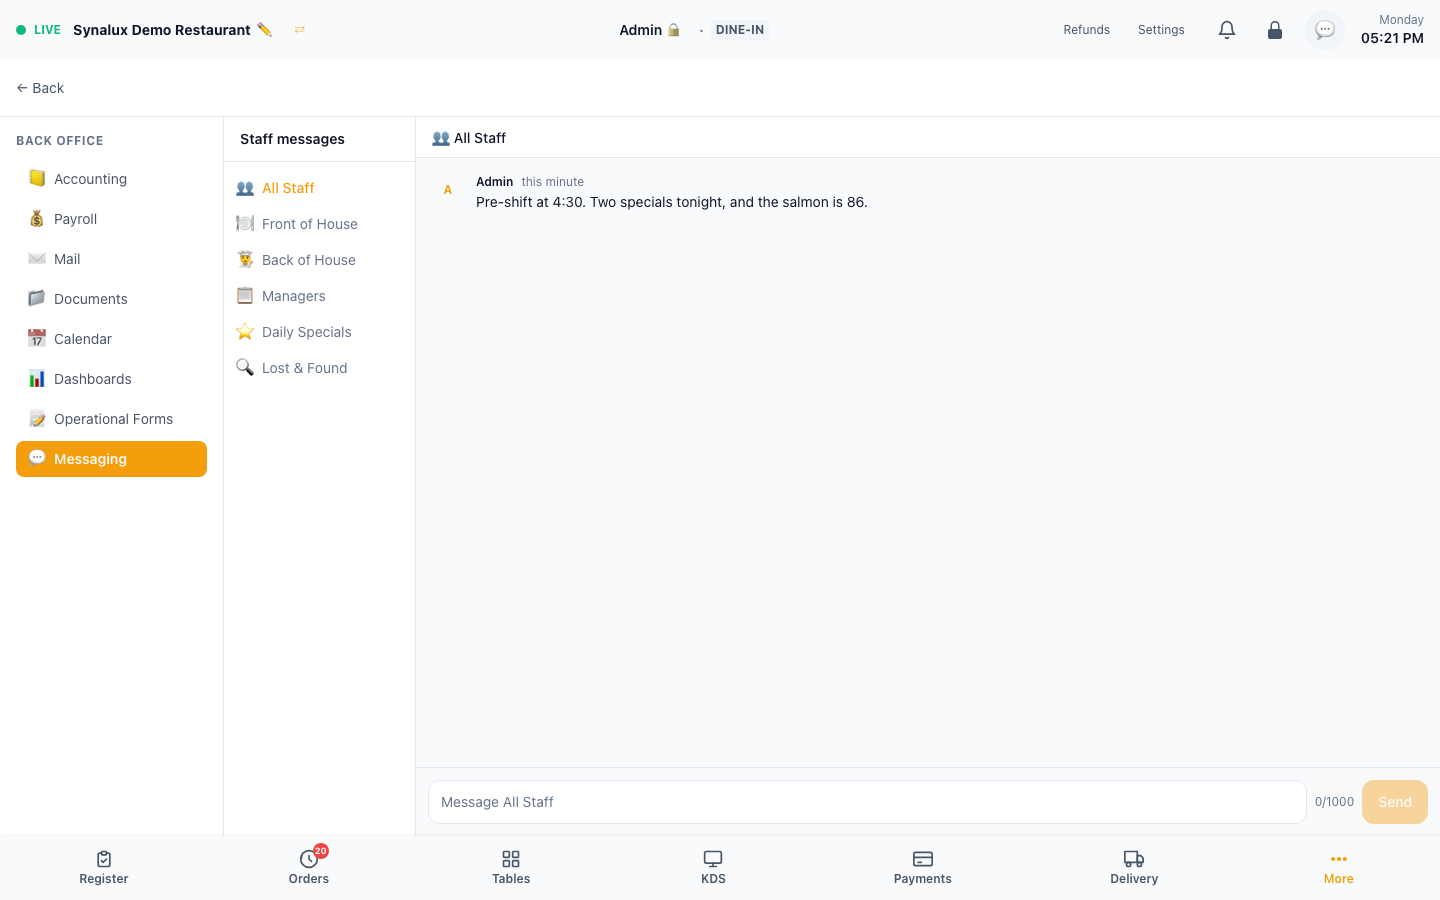Open Settings from the top bar
This screenshot has width=1440, height=900.
[x=1161, y=30]
